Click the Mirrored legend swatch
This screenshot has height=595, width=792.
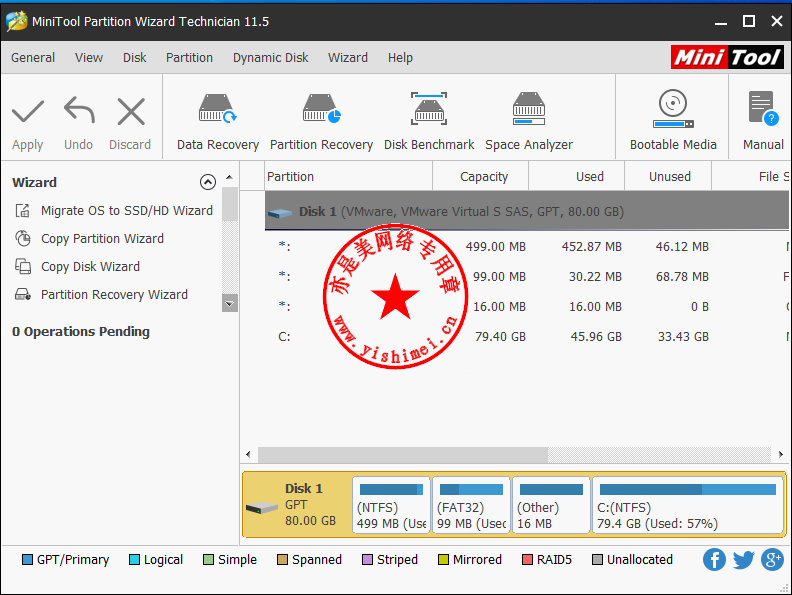point(443,560)
